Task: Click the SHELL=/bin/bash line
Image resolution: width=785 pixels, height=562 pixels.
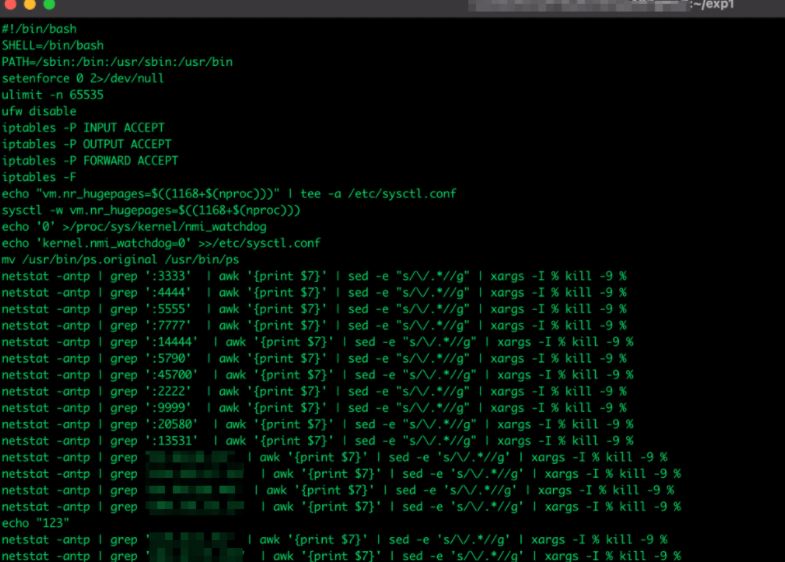Action: (53, 45)
